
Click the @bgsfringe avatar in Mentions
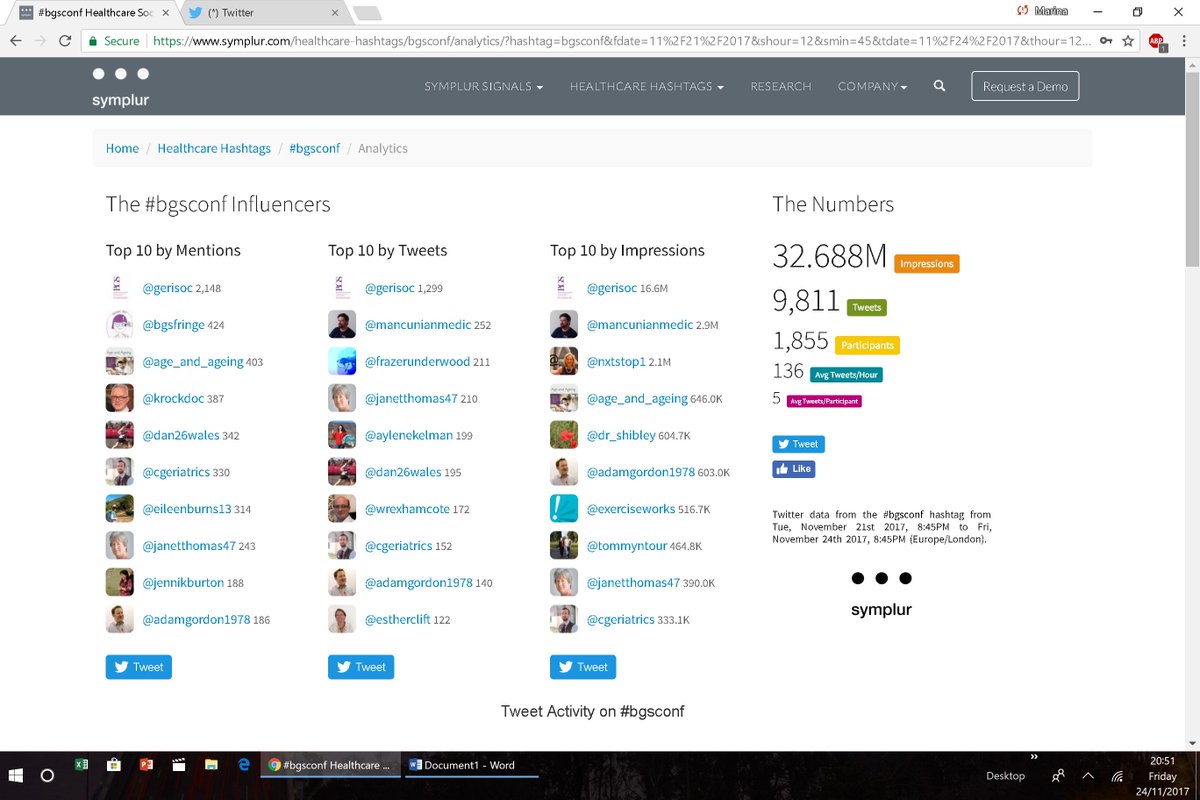(x=120, y=325)
